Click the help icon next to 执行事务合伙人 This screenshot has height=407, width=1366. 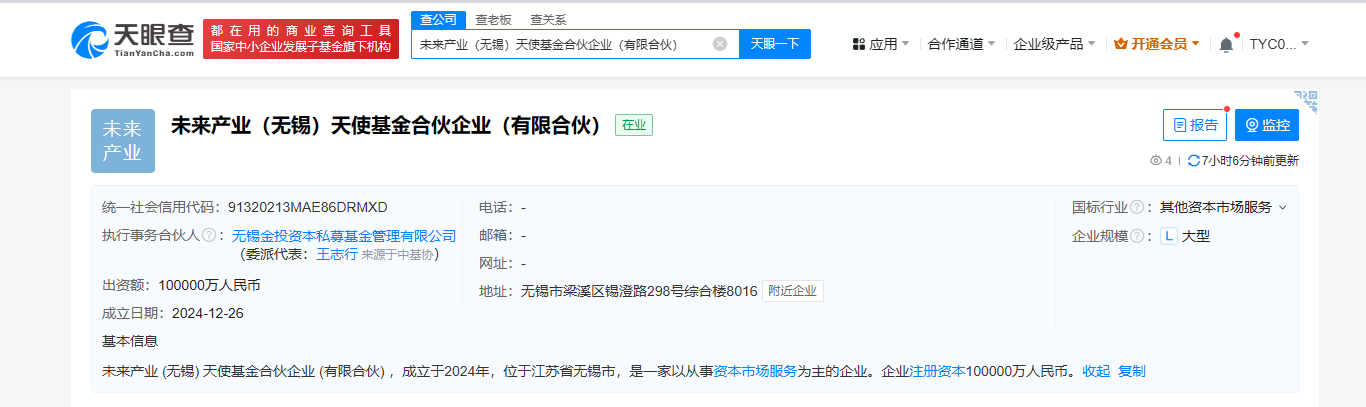click(x=209, y=235)
